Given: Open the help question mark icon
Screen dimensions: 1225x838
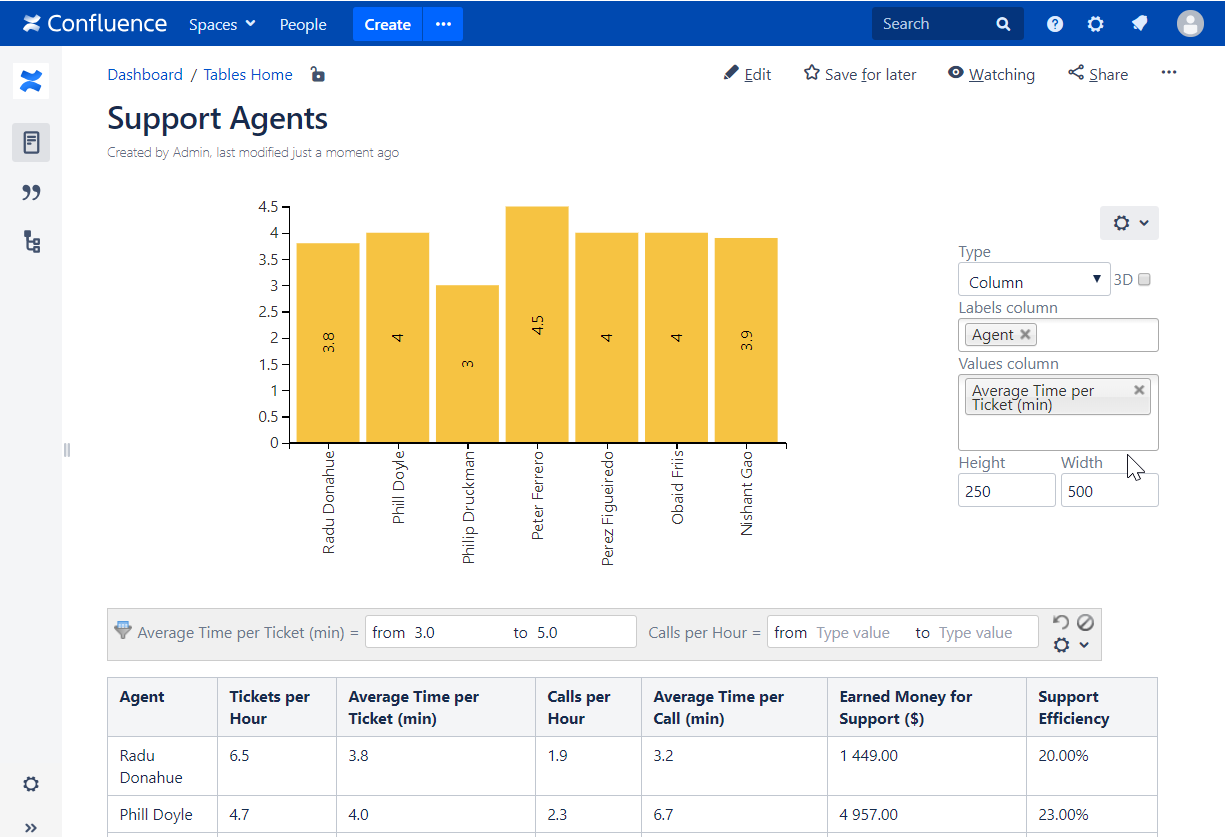Looking at the screenshot, I should (1055, 24).
